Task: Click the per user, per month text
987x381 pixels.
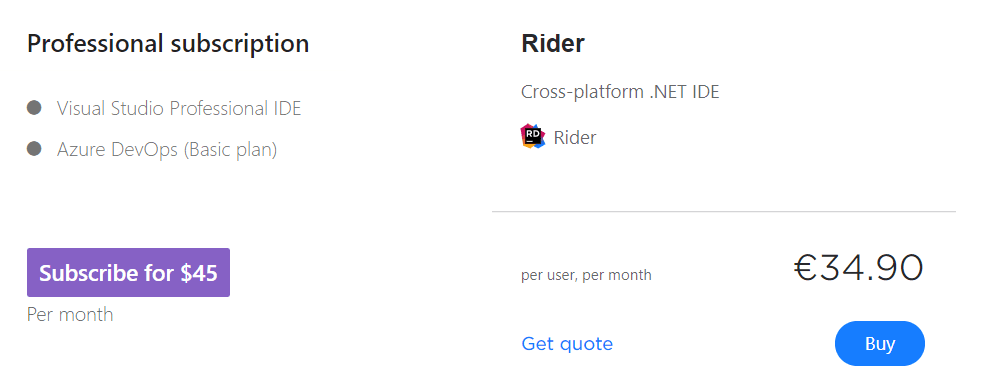Action: [x=586, y=275]
